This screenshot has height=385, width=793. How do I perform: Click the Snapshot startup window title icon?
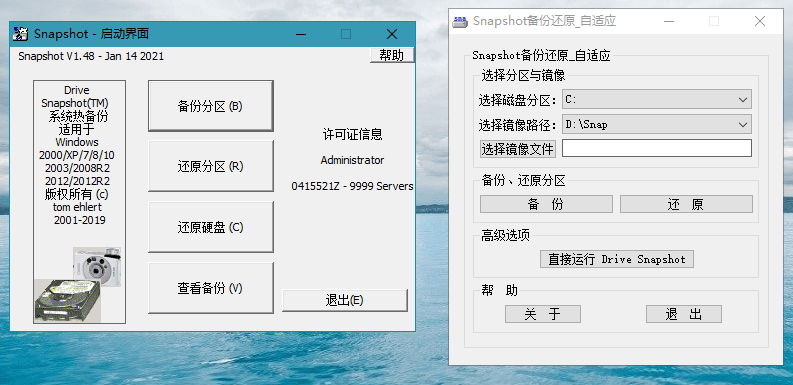21,34
